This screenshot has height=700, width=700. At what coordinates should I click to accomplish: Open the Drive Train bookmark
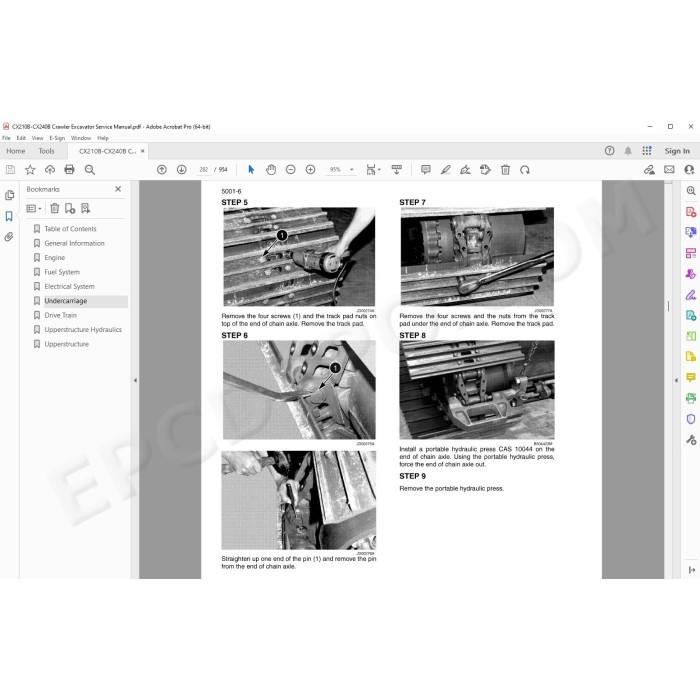pyautogui.click(x=61, y=315)
